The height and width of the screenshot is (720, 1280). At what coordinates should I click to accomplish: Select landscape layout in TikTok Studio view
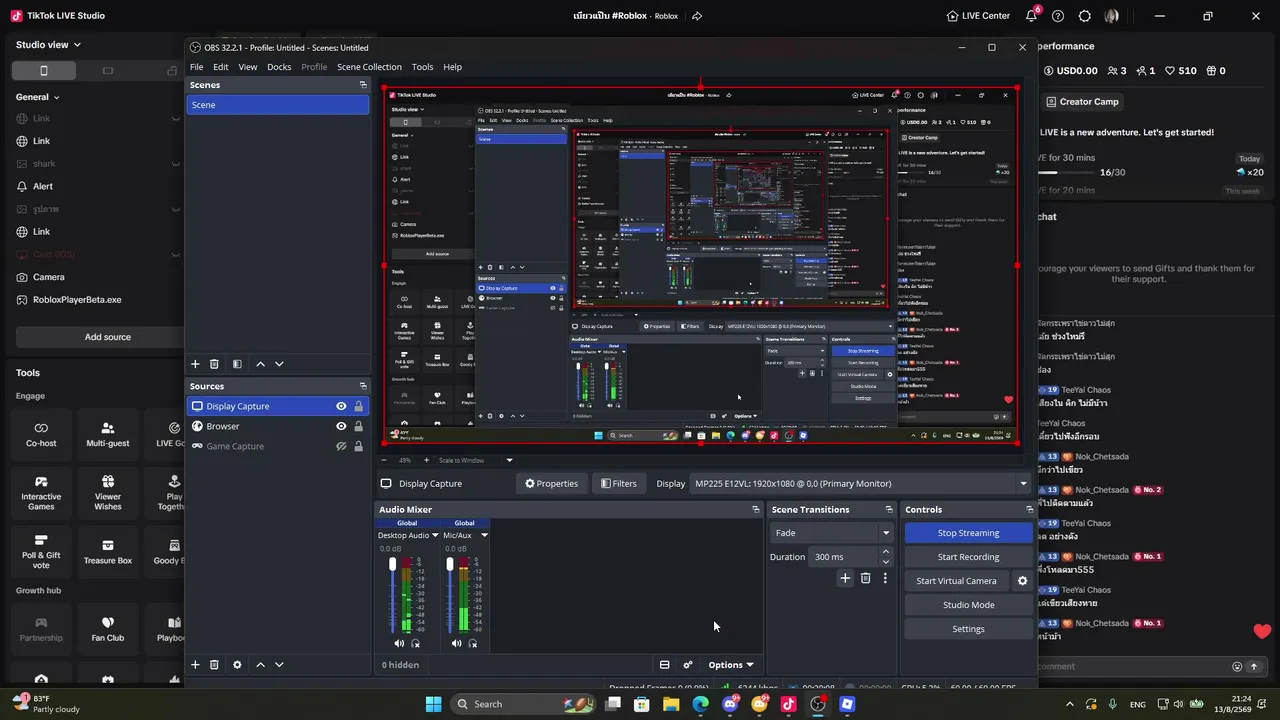tap(108, 71)
